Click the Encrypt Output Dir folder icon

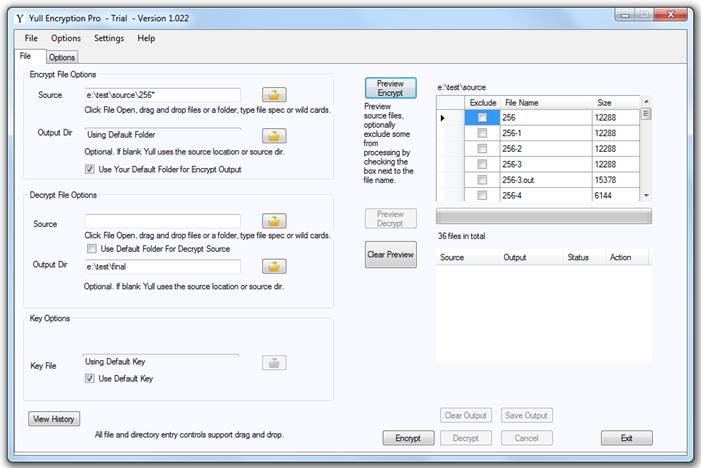tap(273, 135)
